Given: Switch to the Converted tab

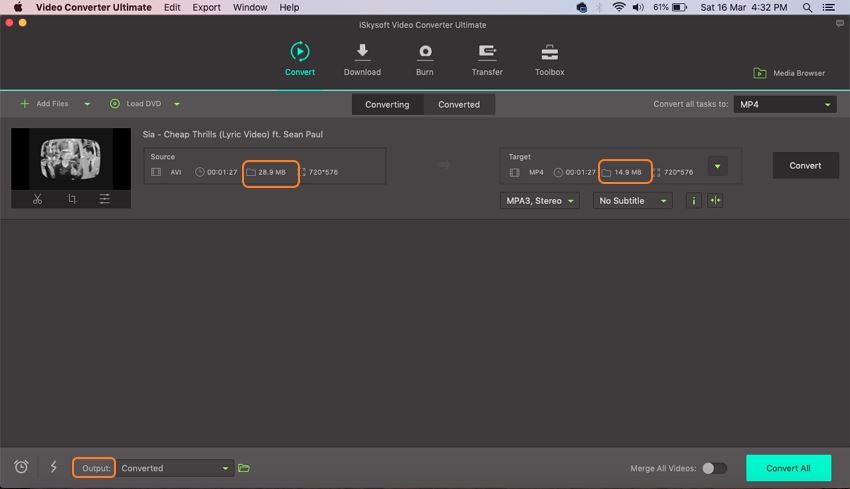Looking at the screenshot, I should [x=459, y=104].
